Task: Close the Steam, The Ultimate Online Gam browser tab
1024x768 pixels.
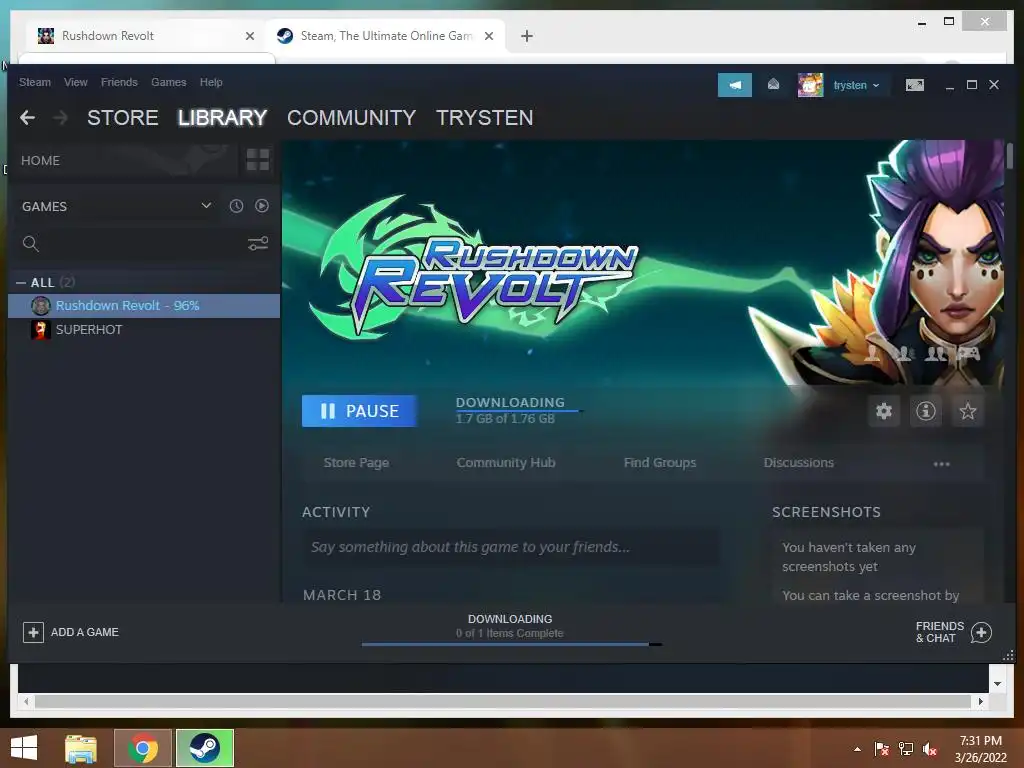Action: [488, 36]
